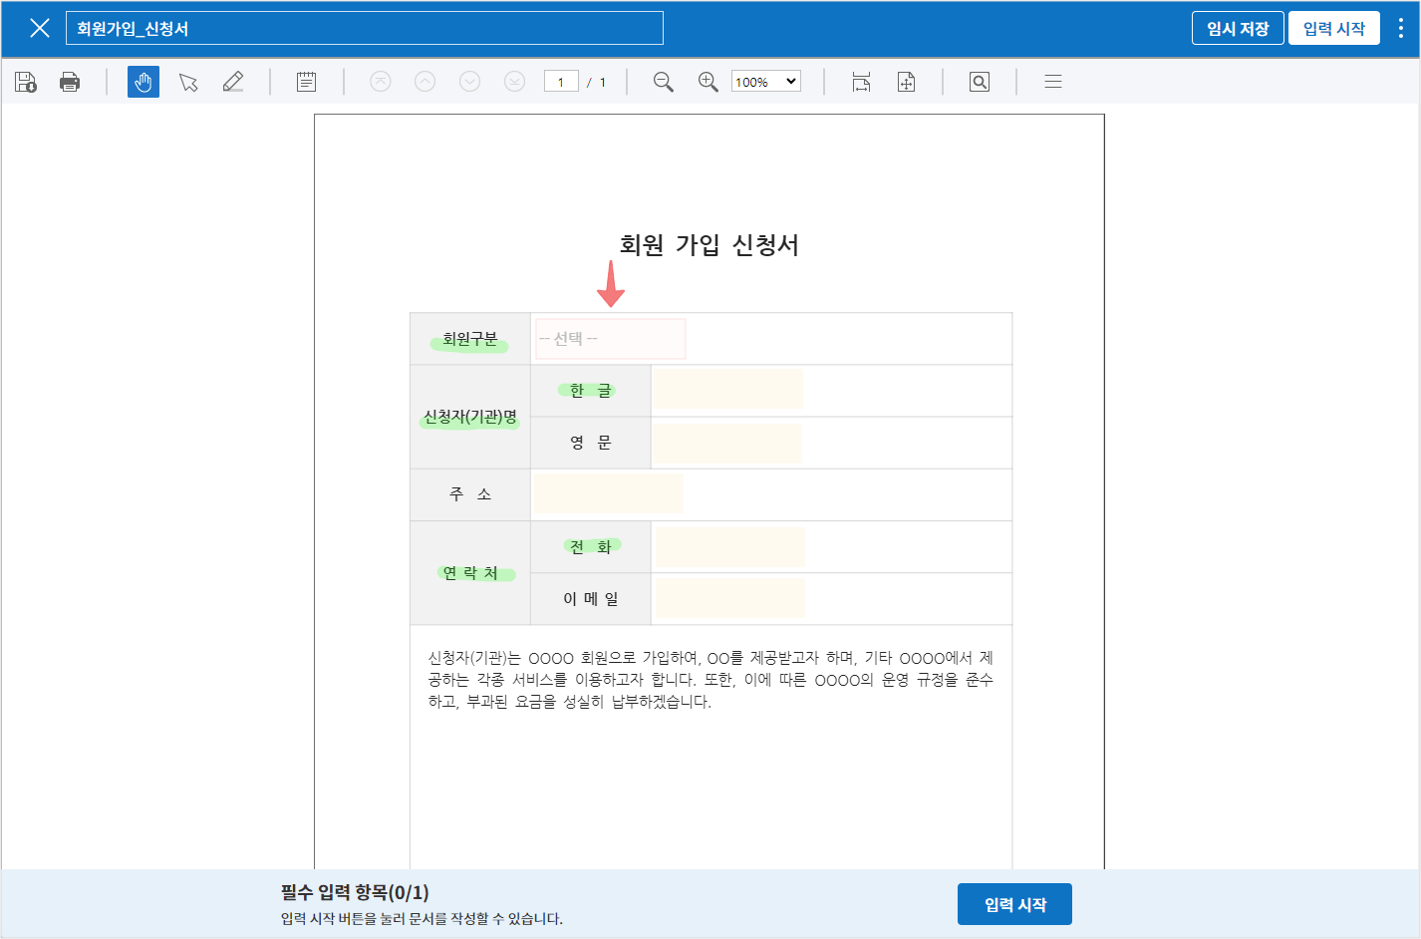The height and width of the screenshot is (939, 1421).
Task: Print the document using printer icon
Action: 70,82
